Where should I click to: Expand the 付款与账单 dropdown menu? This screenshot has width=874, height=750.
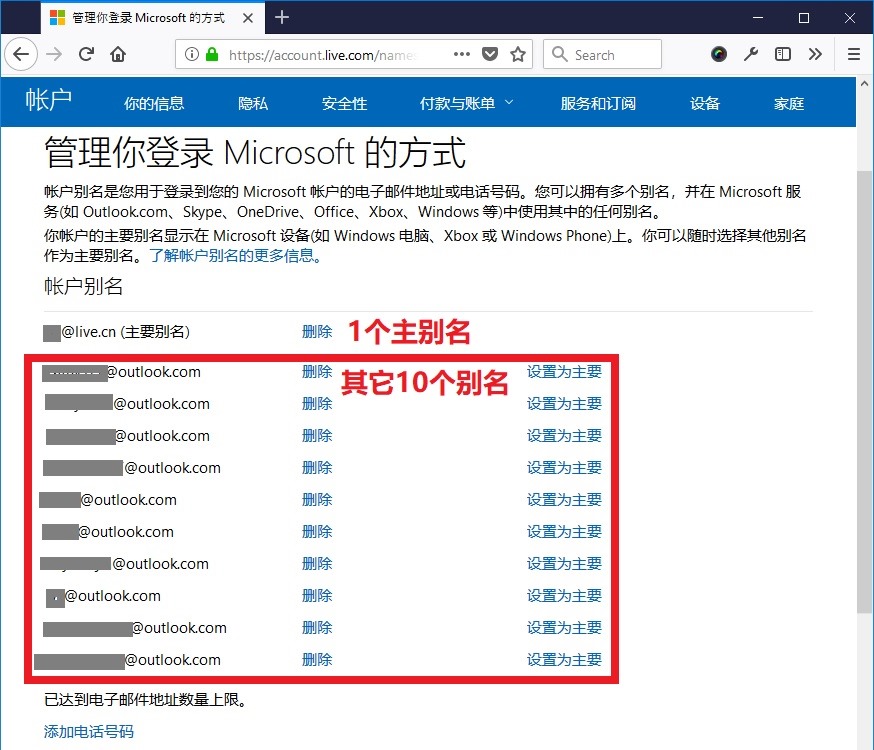click(466, 103)
